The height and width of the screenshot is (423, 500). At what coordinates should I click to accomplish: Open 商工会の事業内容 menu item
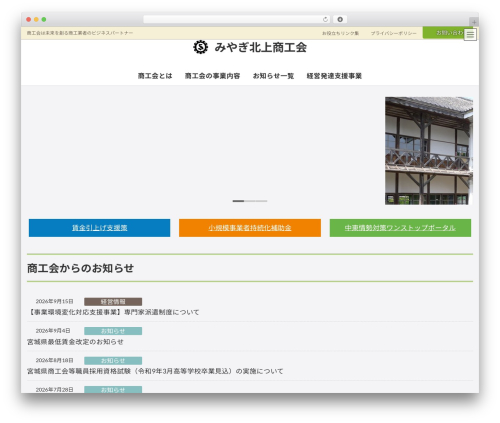pyautogui.click(x=212, y=76)
